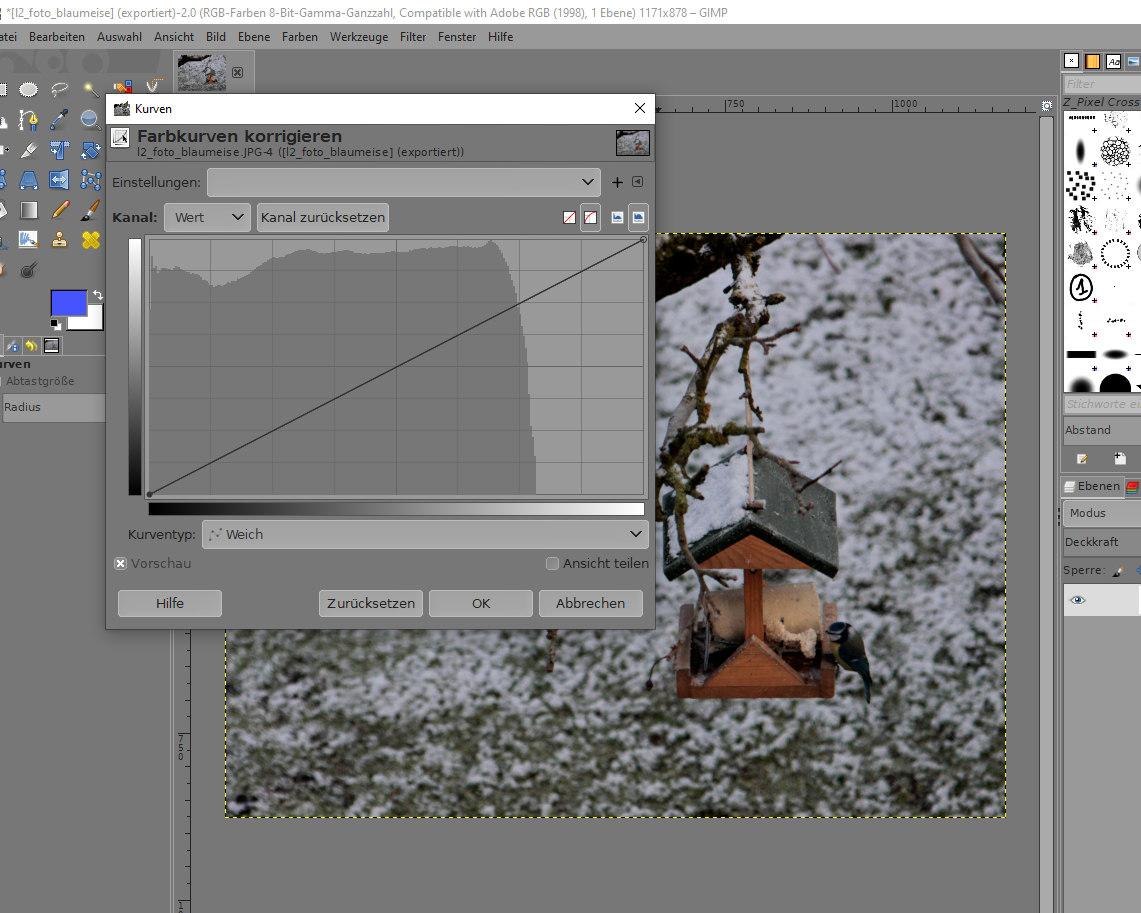
Task: Click the blue foreground color swatch
Action: 68,304
